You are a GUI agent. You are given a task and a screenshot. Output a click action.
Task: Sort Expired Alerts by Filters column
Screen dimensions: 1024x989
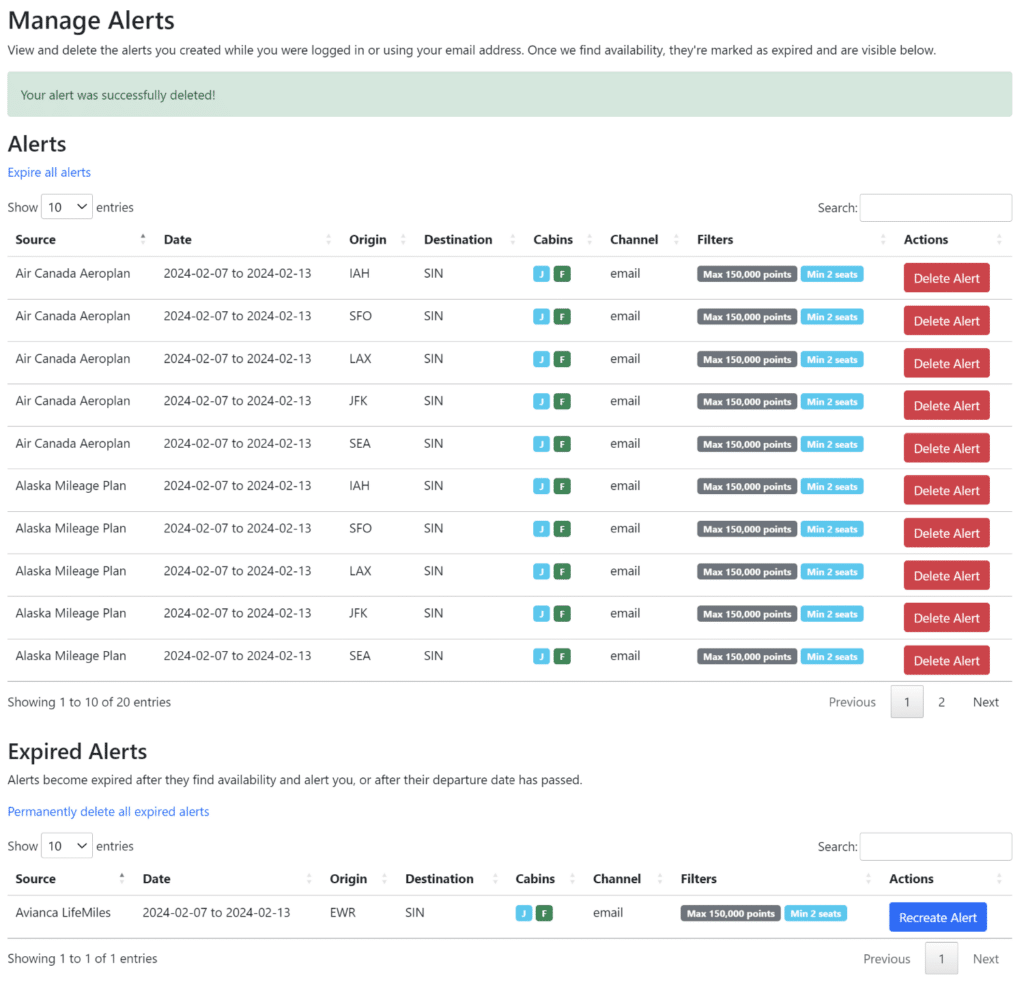point(699,879)
